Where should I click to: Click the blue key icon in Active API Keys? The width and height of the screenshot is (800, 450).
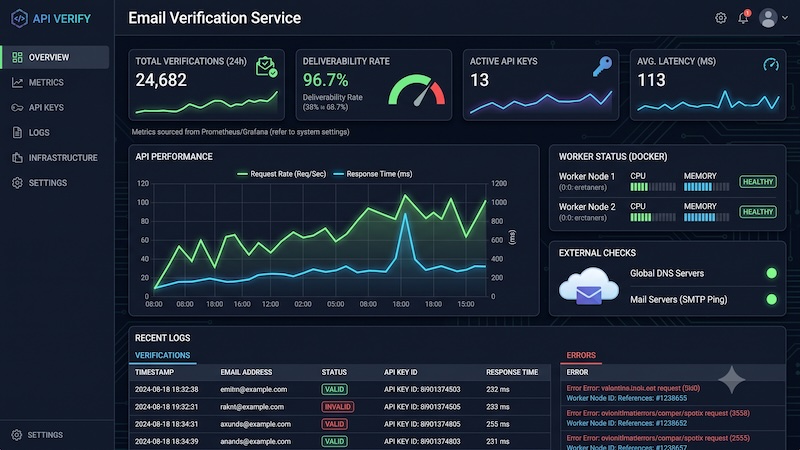coord(602,66)
